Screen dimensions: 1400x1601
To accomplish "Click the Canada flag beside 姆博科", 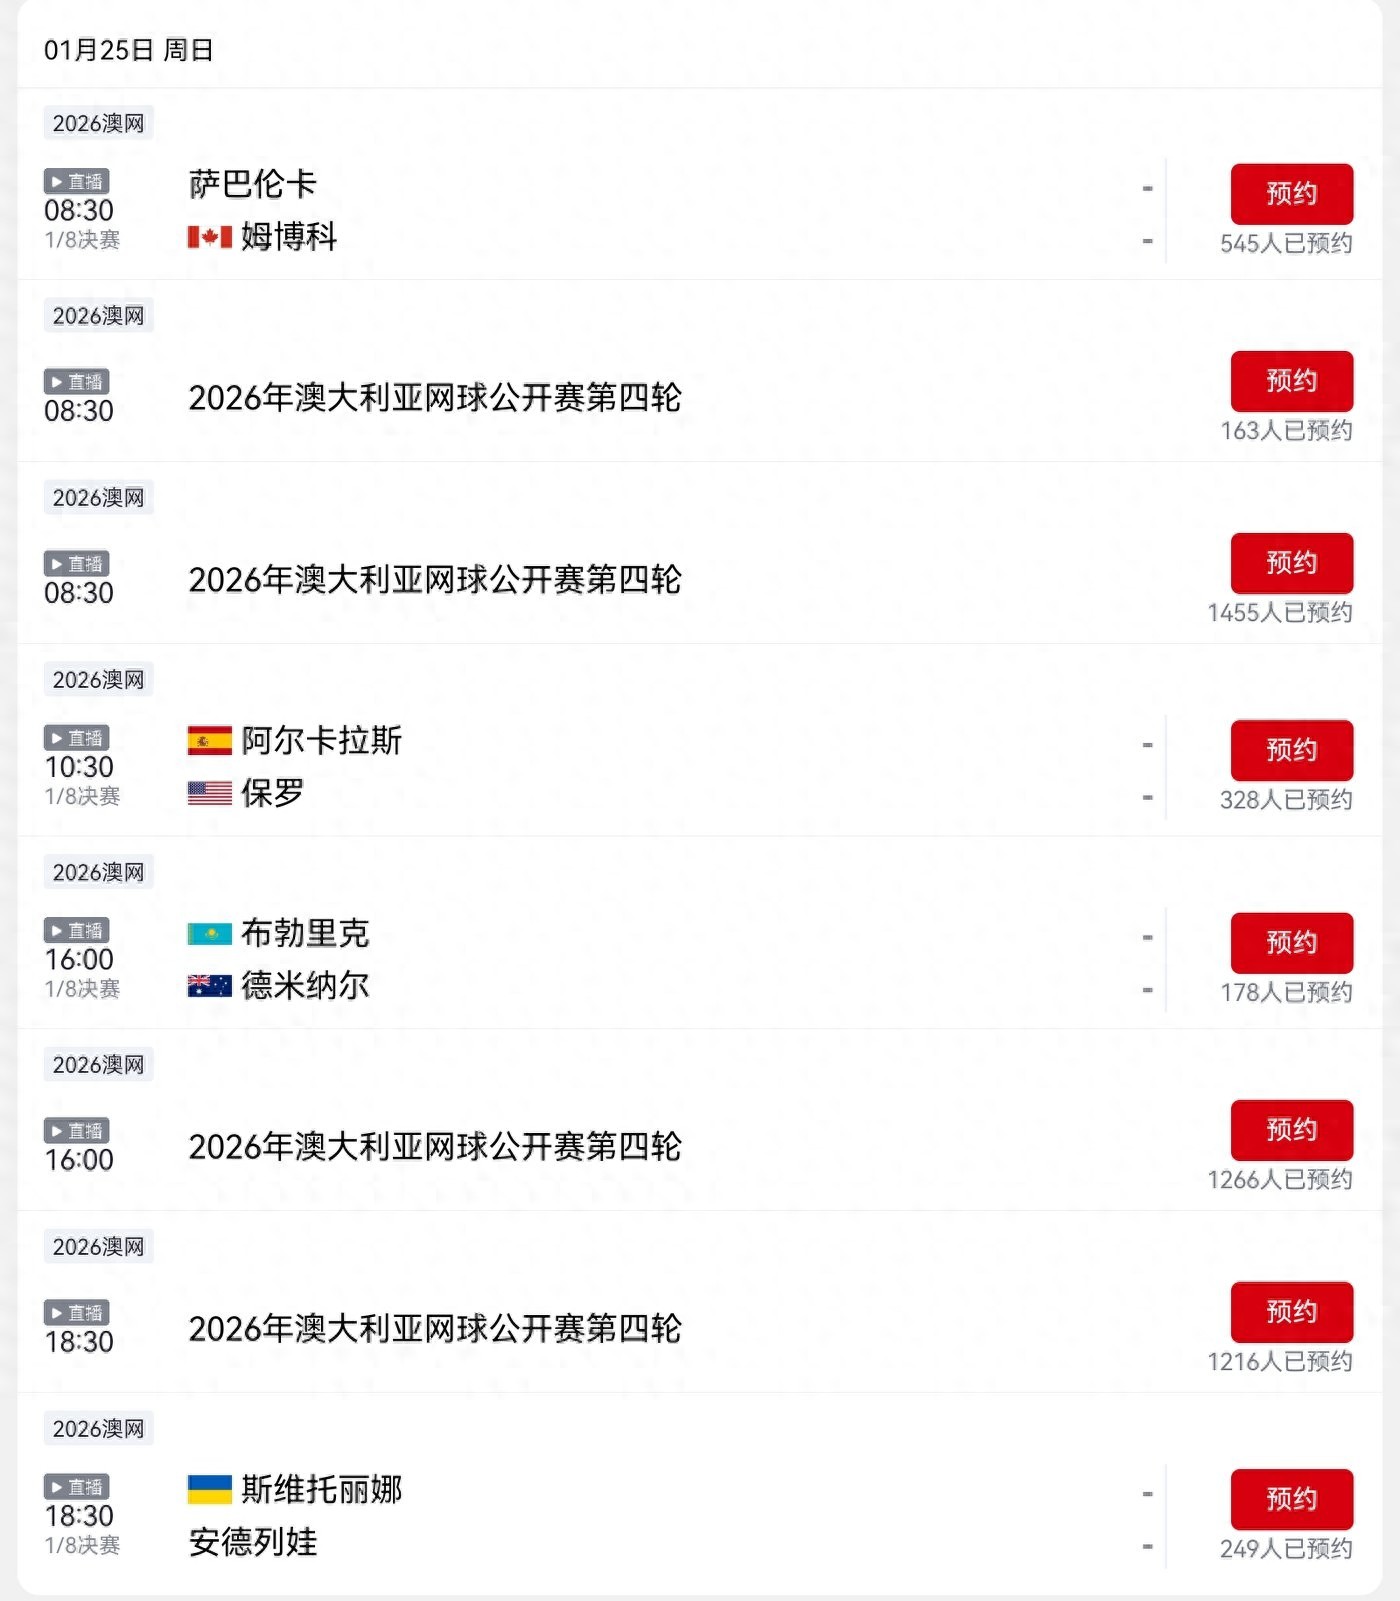I will (x=209, y=237).
